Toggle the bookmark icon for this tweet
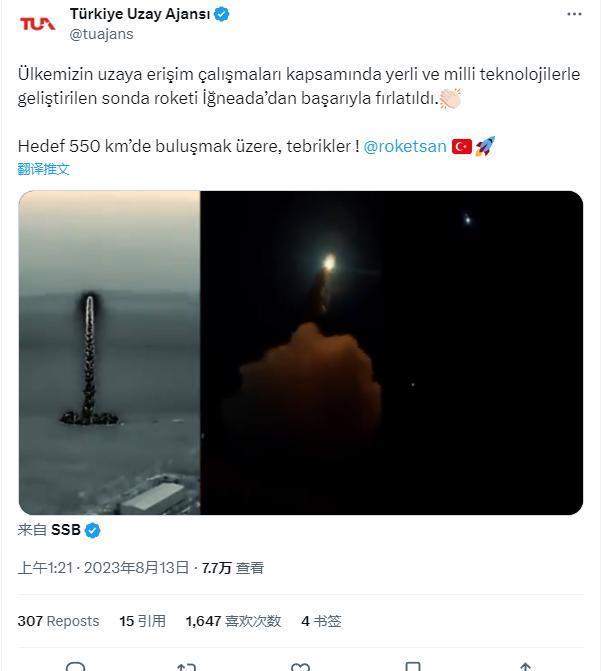 coord(413,667)
